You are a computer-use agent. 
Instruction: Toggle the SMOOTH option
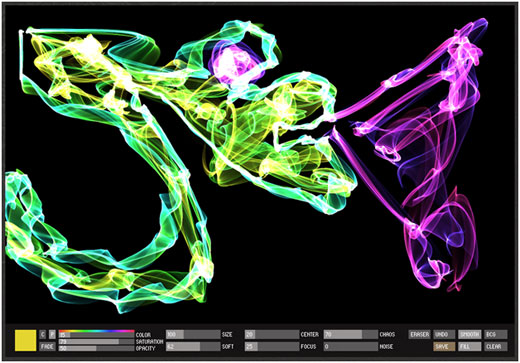[470, 334]
